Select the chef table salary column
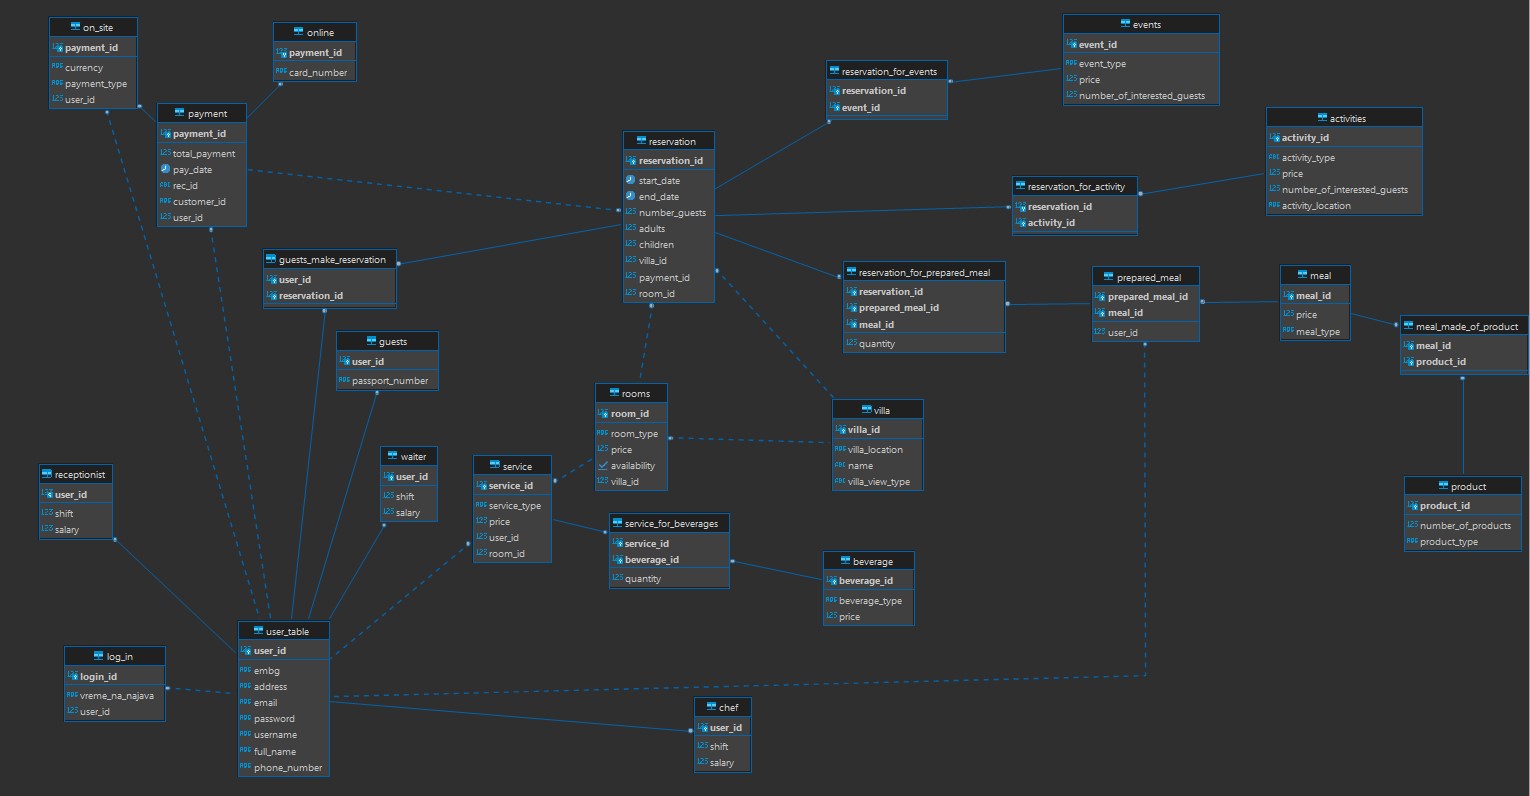 [721, 762]
